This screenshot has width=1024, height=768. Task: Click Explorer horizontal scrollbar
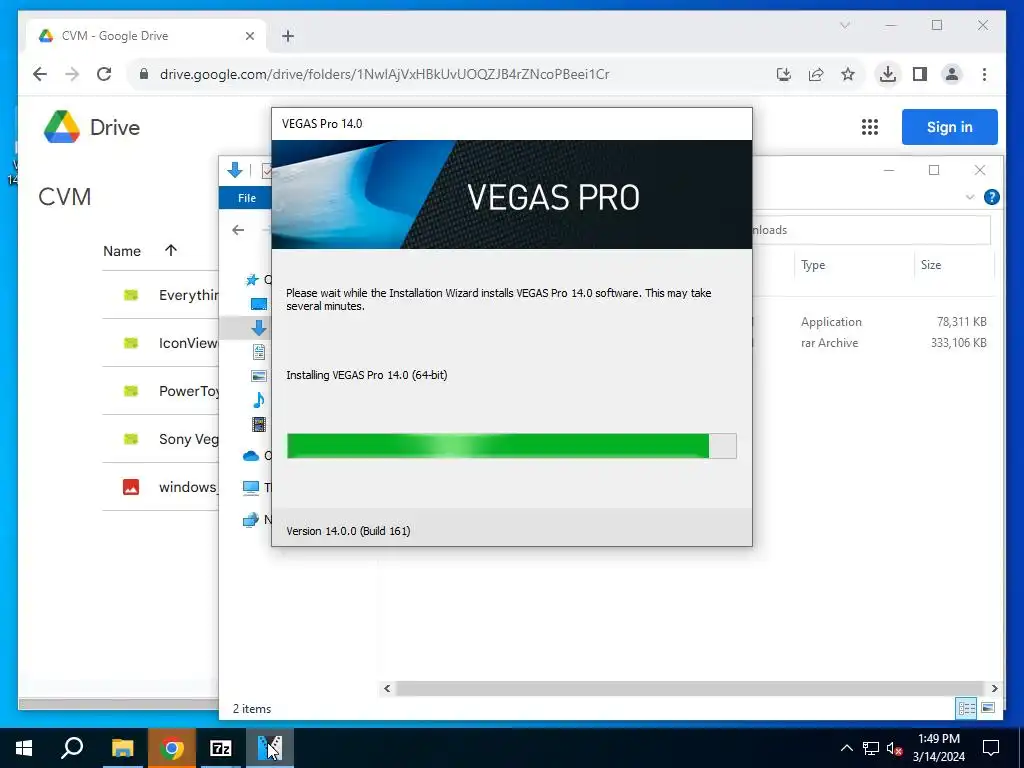click(689, 688)
